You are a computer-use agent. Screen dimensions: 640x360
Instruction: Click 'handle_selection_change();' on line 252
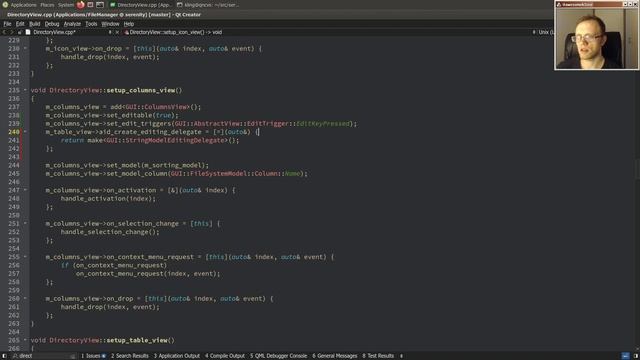click(x=110, y=232)
